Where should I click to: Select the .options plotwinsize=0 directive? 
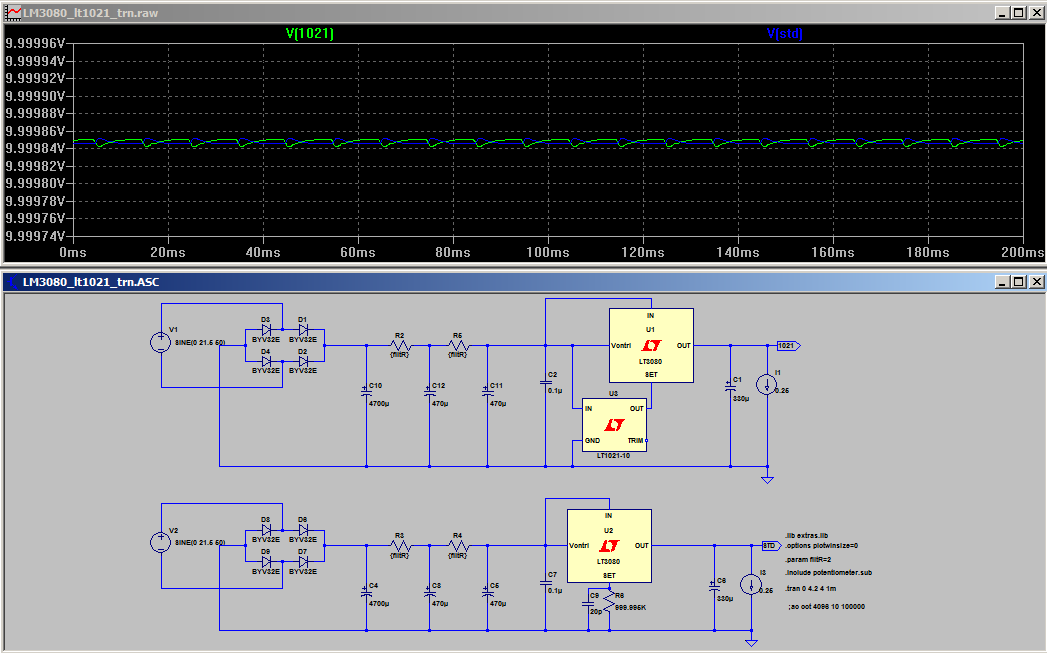821,546
